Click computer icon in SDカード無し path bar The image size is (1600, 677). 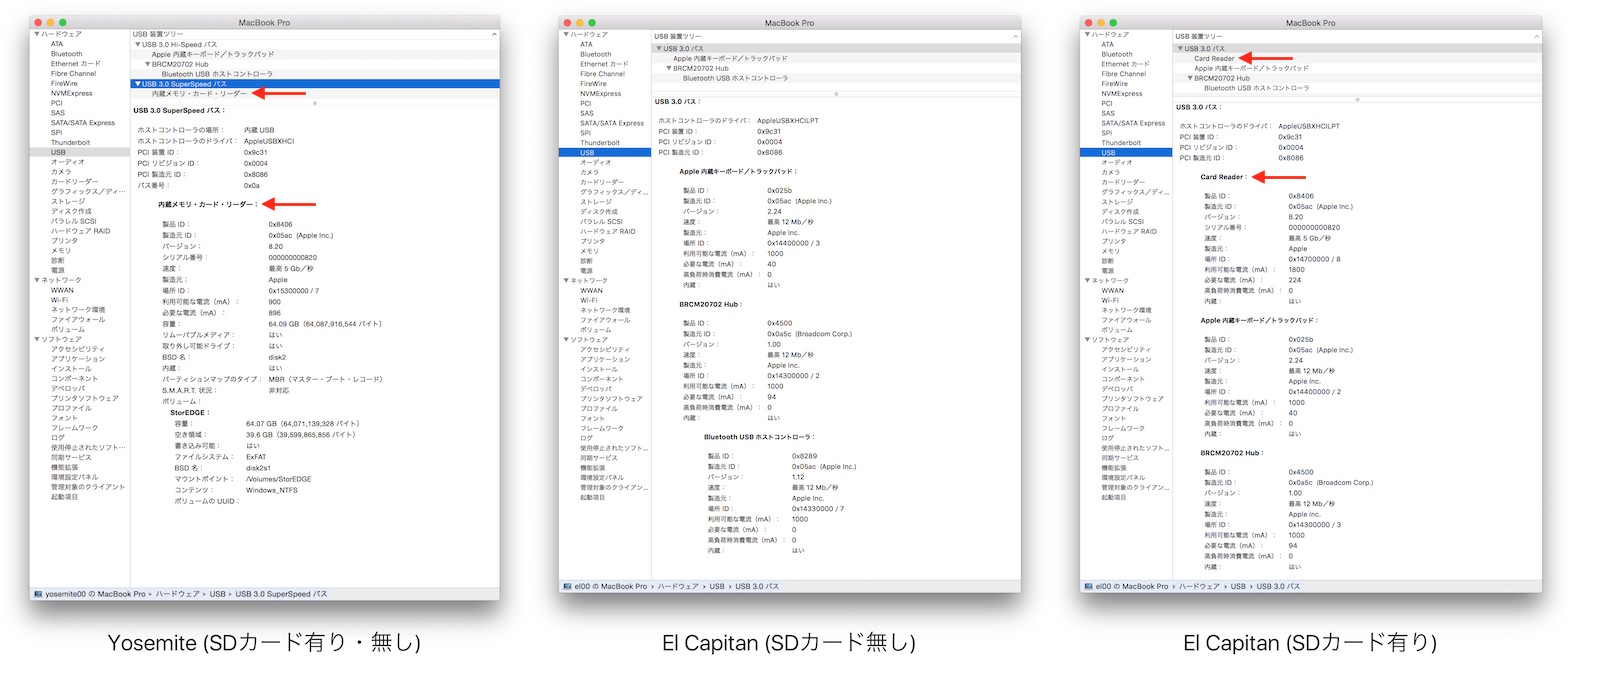click(567, 586)
